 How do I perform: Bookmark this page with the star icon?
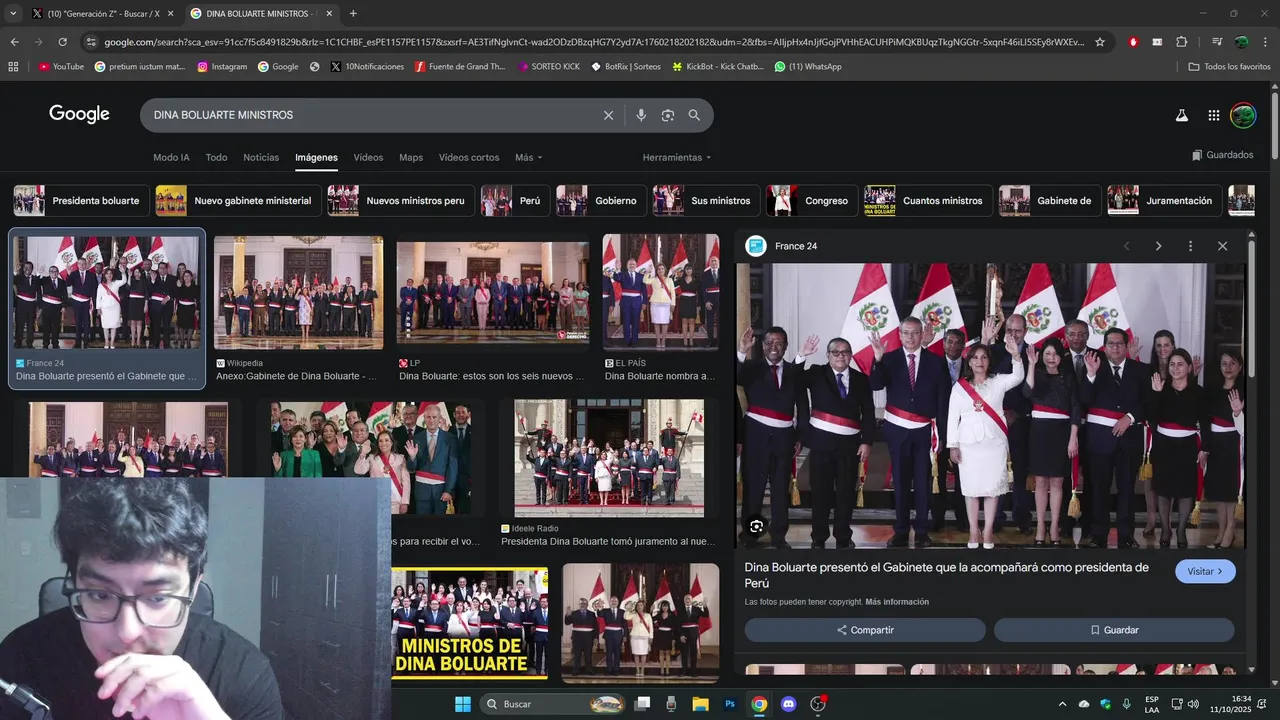tap(1100, 42)
